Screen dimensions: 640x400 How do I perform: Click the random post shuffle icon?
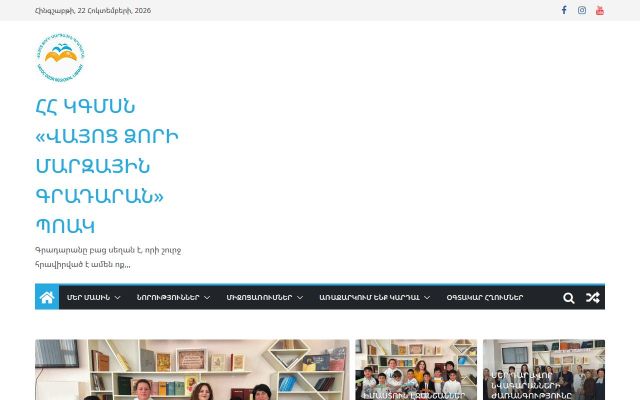593,298
